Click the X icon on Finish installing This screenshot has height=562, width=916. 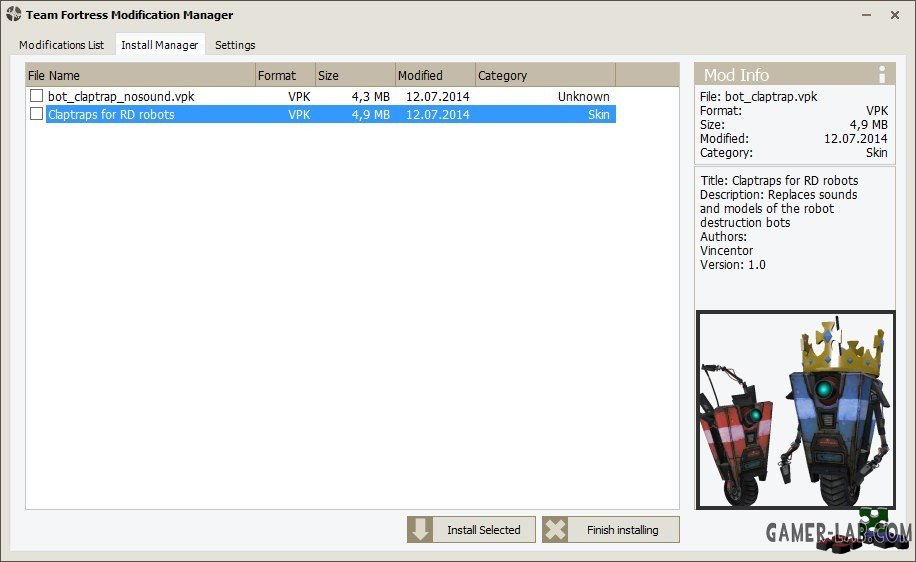click(555, 529)
